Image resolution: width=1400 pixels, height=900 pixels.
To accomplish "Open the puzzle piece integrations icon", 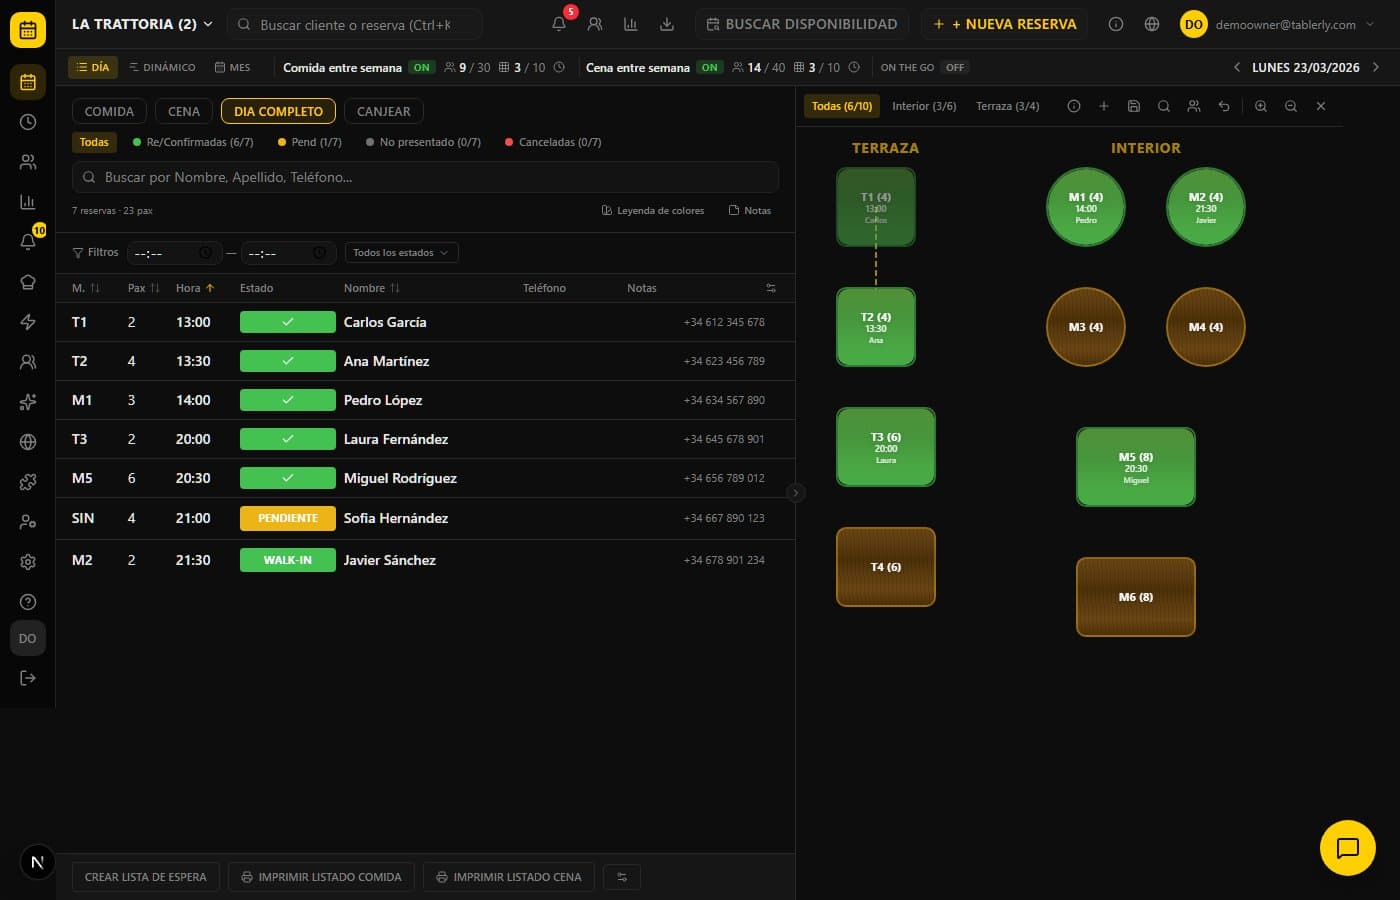I will coord(28,482).
